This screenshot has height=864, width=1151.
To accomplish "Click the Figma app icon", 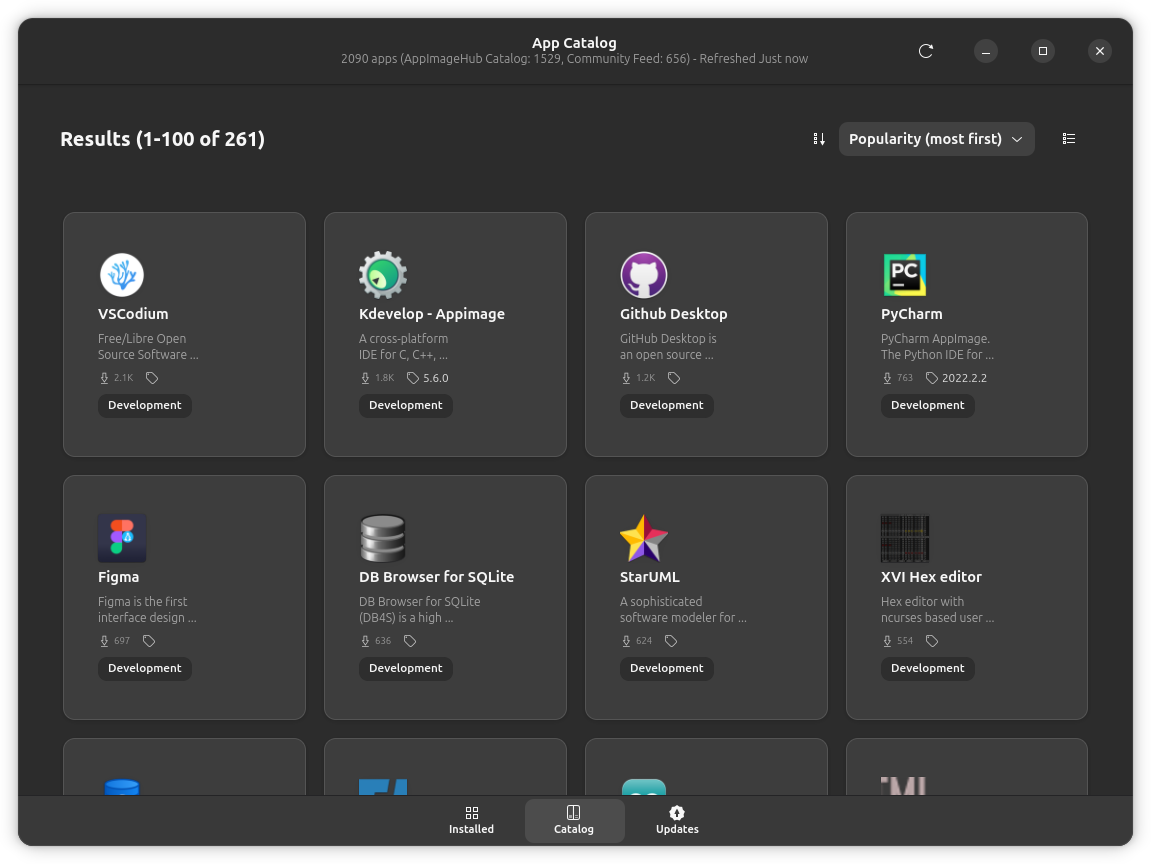I will tap(122, 538).
